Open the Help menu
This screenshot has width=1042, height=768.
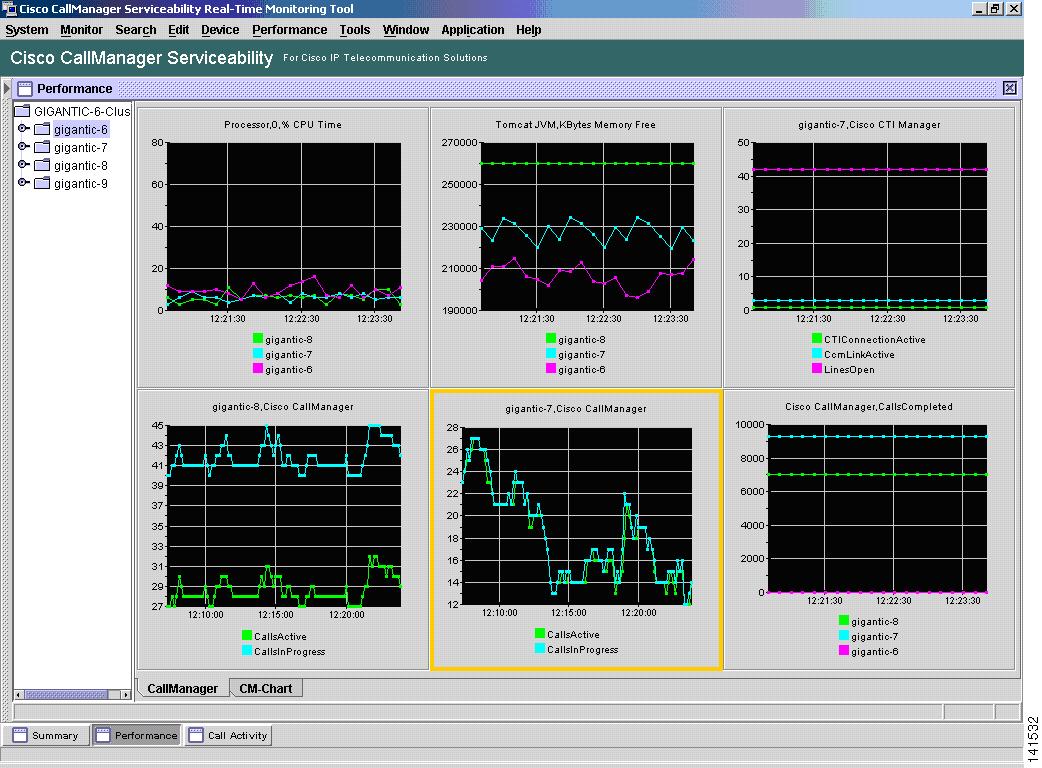coord(528,30)
